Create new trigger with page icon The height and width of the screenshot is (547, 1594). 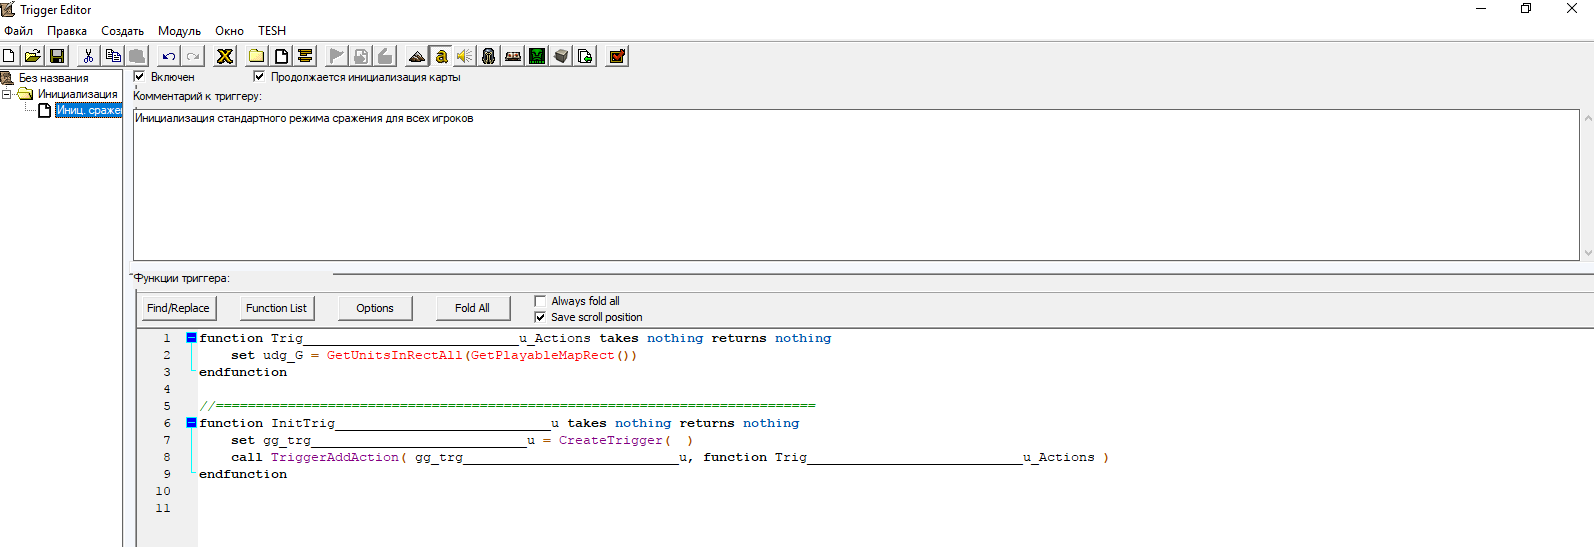point(281,56)
